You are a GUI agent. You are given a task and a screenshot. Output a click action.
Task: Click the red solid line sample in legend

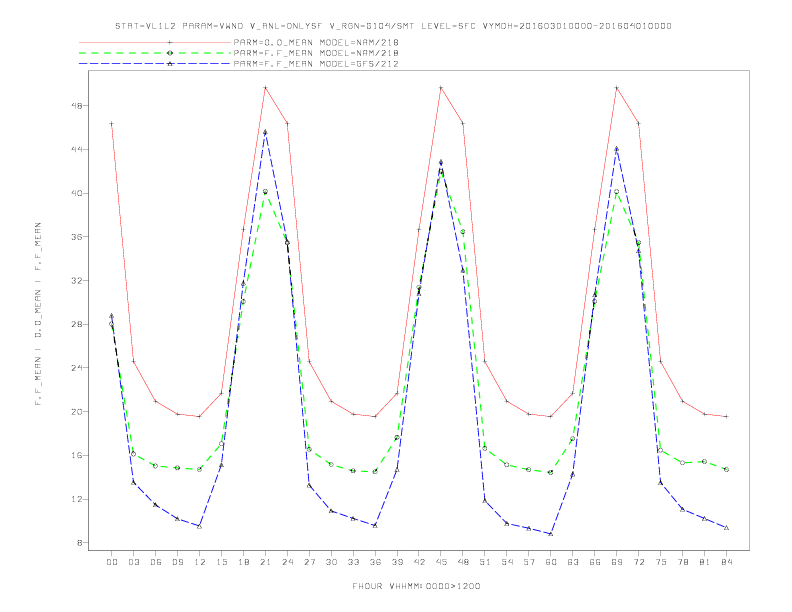tap(155, 42)
